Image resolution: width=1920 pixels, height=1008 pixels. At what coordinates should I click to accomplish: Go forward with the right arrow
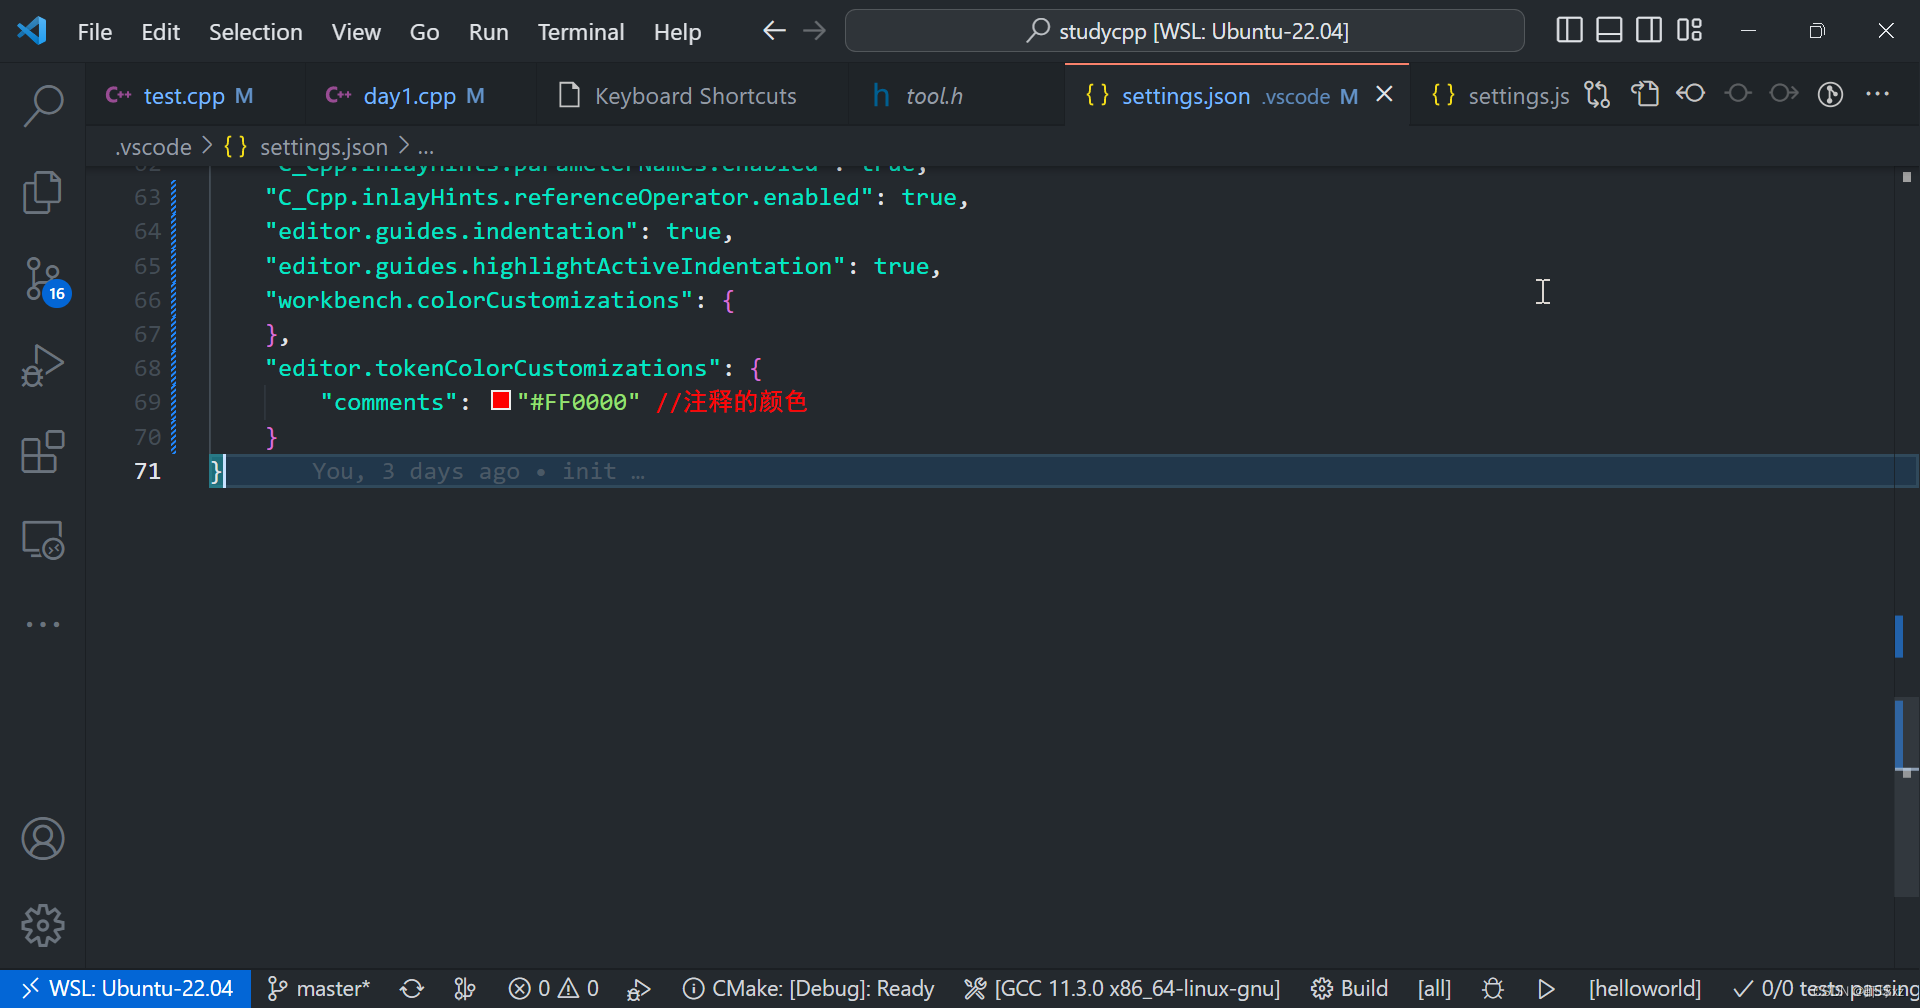click(815, 31)
